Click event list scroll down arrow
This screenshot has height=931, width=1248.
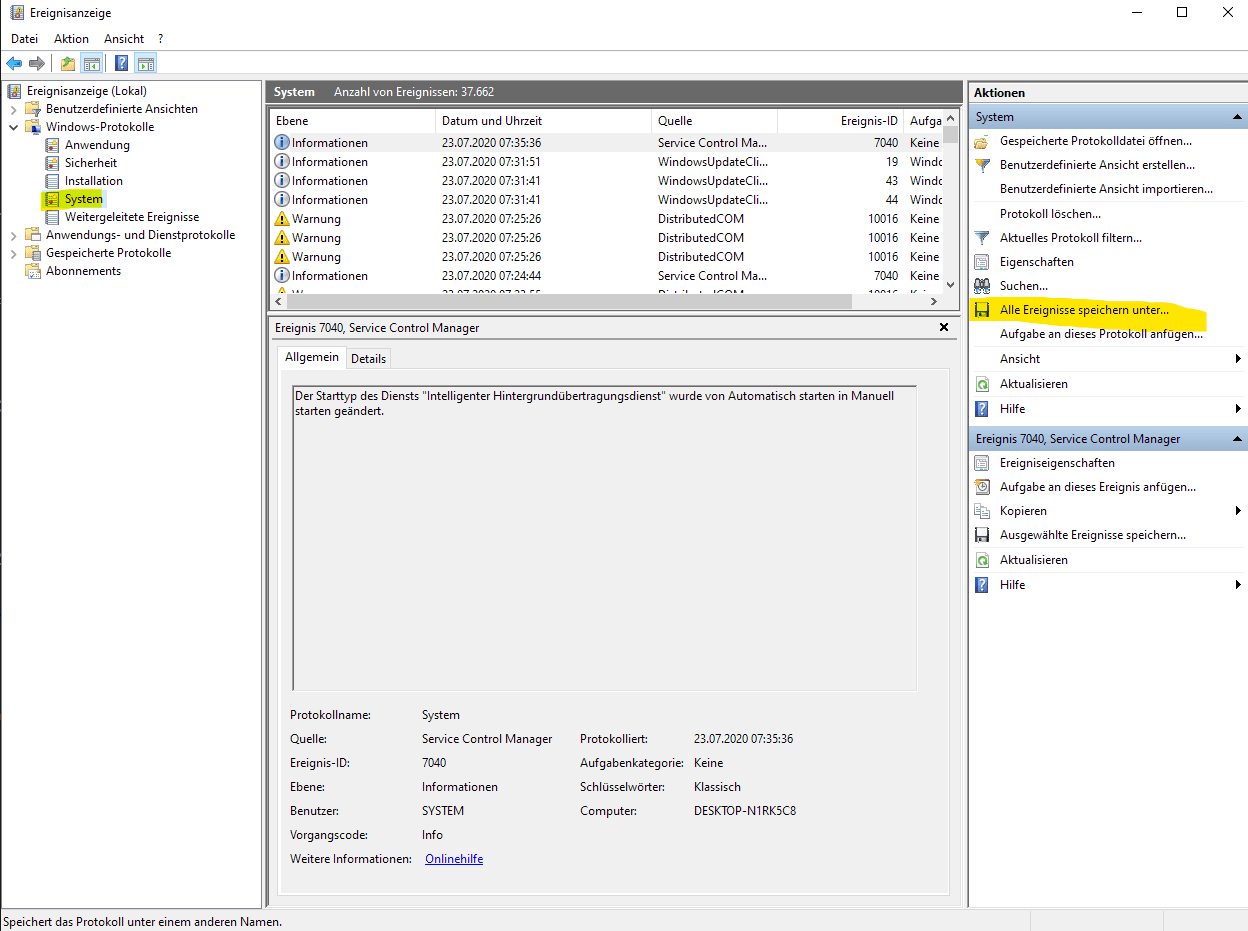click(951, 285)
